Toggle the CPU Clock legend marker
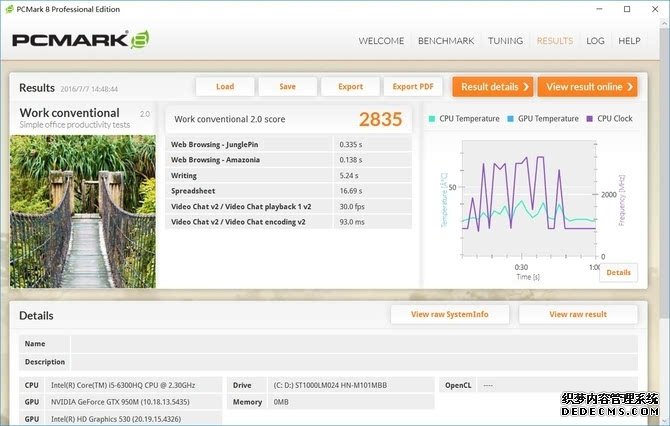Viewport: 670px width, 426px height. click(x=590, y=119)
